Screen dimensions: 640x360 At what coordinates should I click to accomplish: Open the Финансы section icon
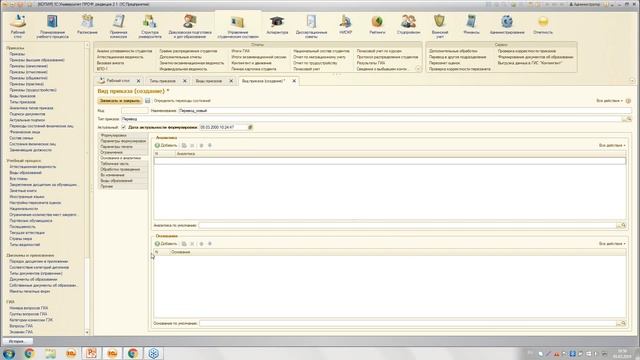pos(471,24)
